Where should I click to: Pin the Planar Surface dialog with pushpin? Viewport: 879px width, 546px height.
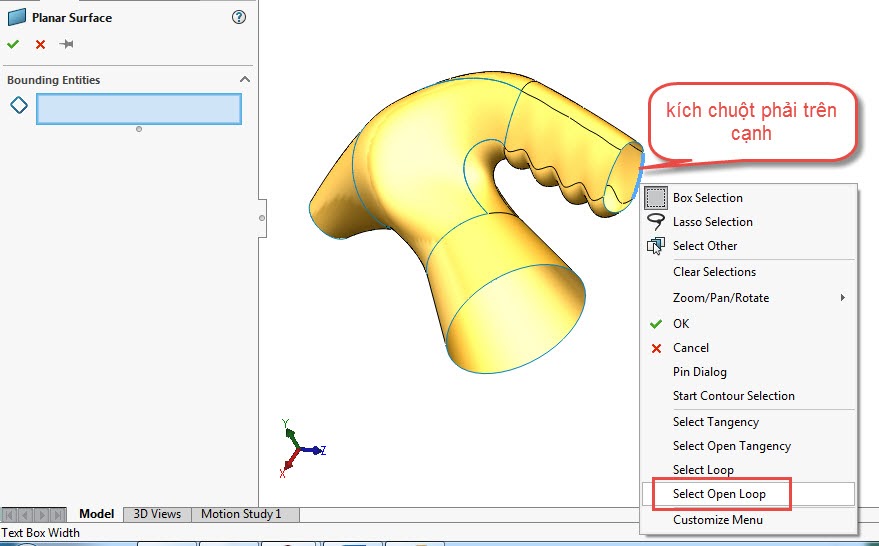pyautogui.click(x=66, y=44)
